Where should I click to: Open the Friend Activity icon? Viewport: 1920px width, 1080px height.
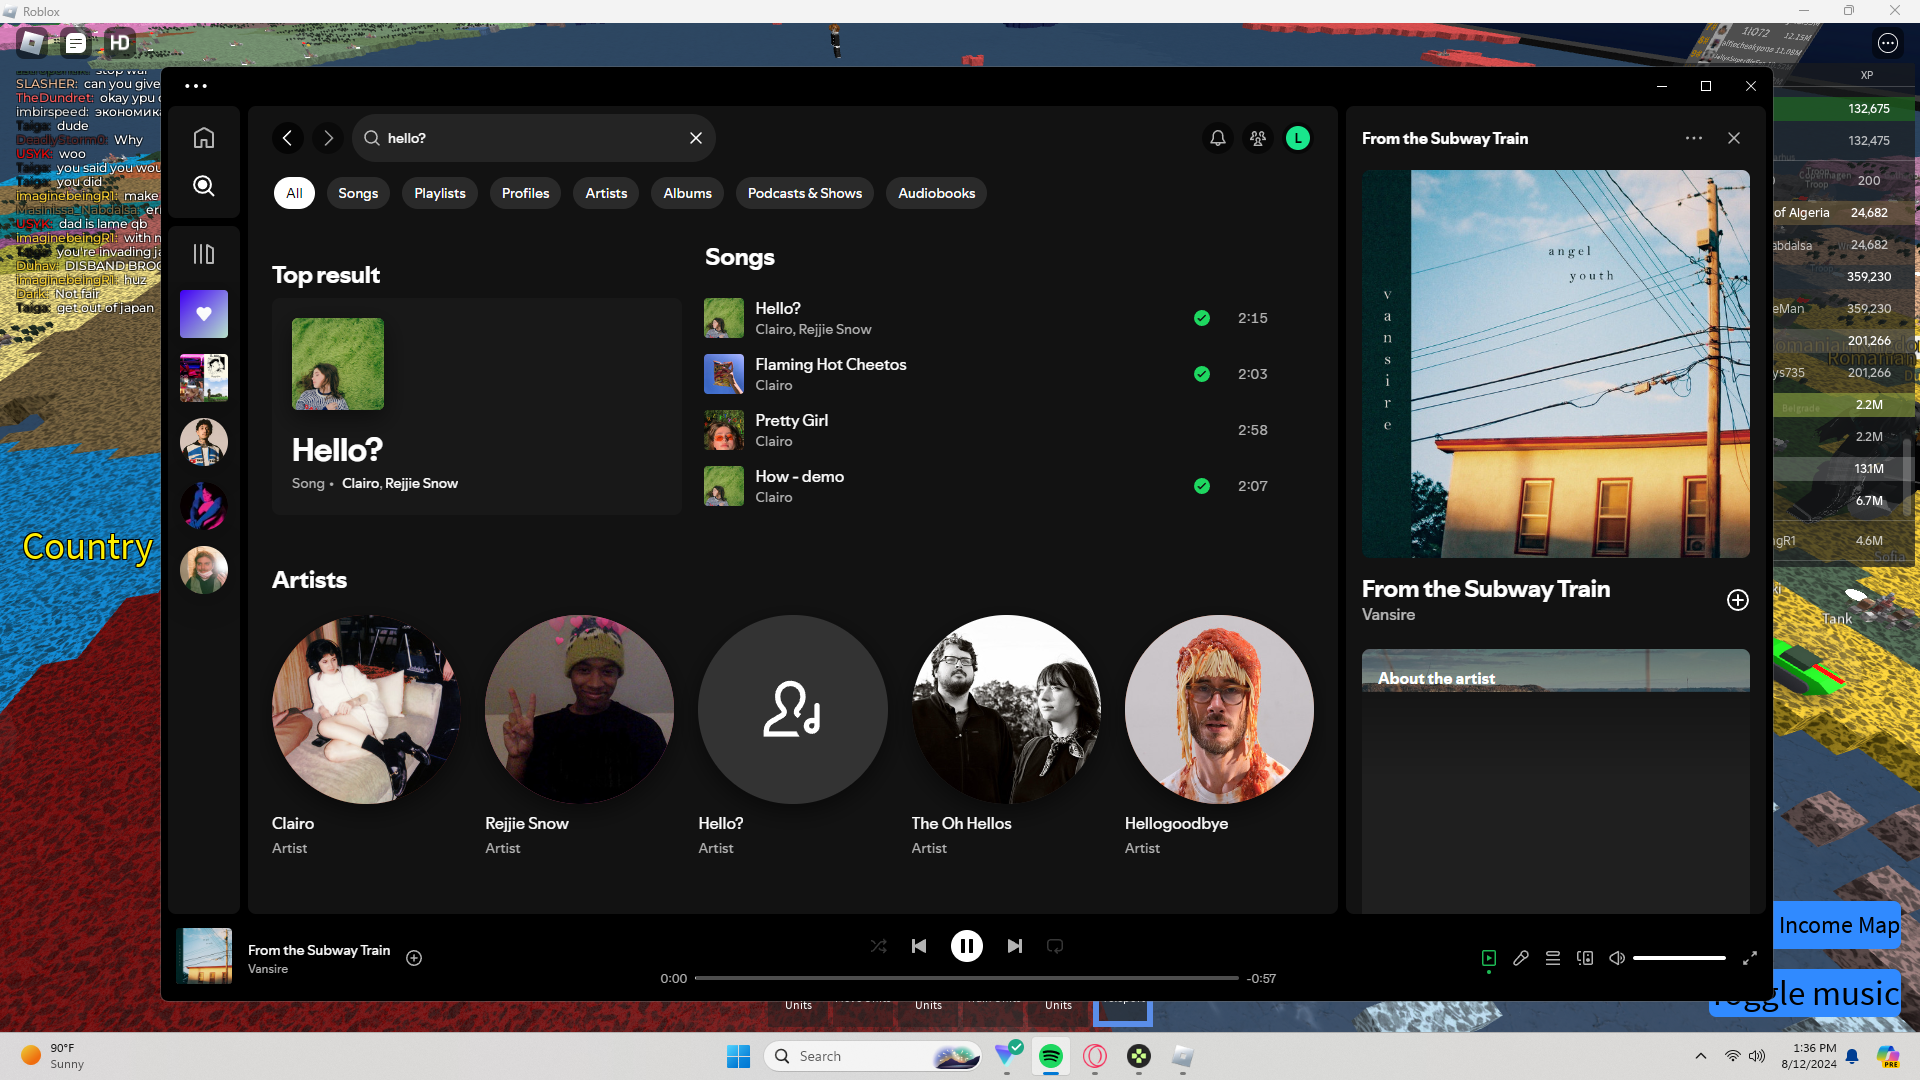[x=1258, y=138]
